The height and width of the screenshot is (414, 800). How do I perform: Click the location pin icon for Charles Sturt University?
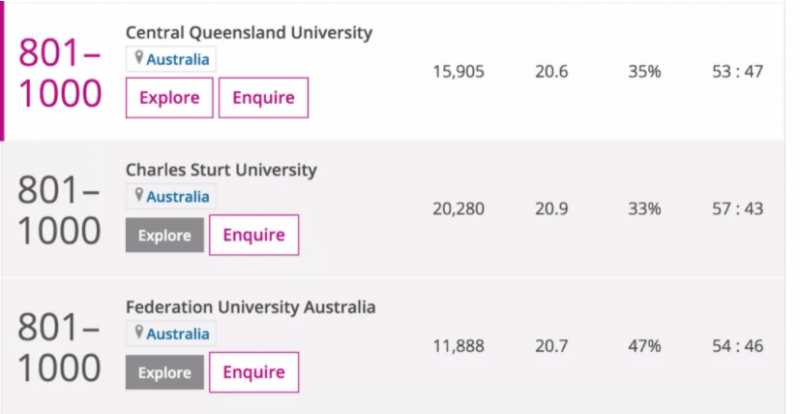[x=139, y=195]
